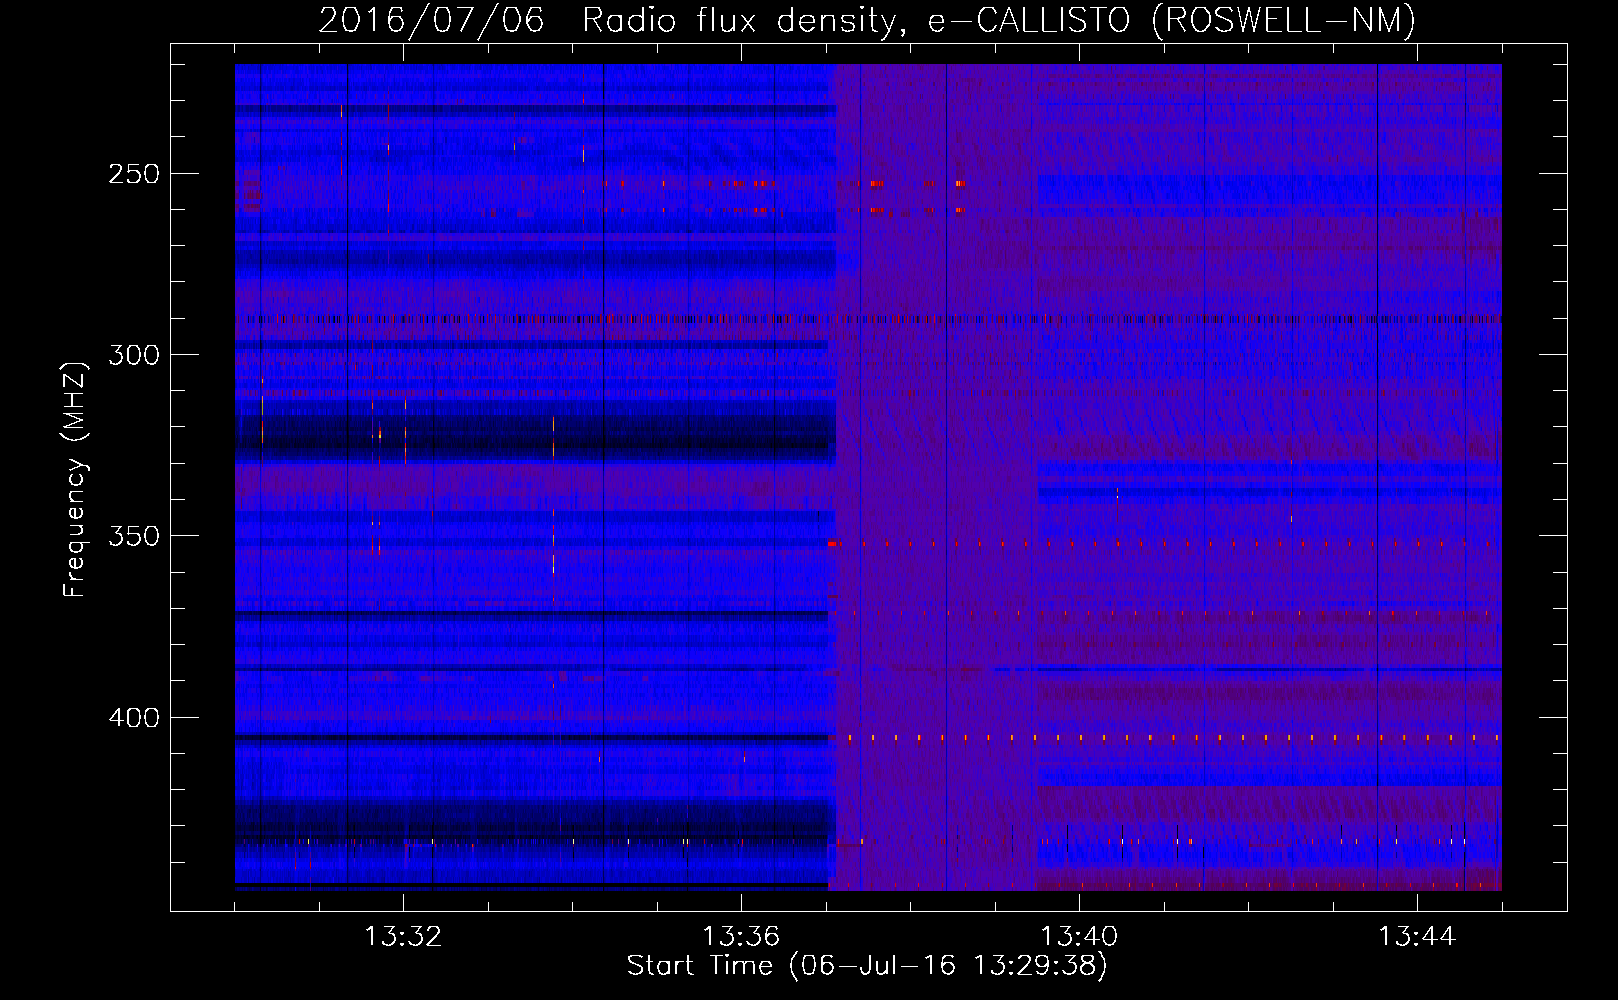
Task: Click the '350' frequency tick label
Action: (134, 537)
